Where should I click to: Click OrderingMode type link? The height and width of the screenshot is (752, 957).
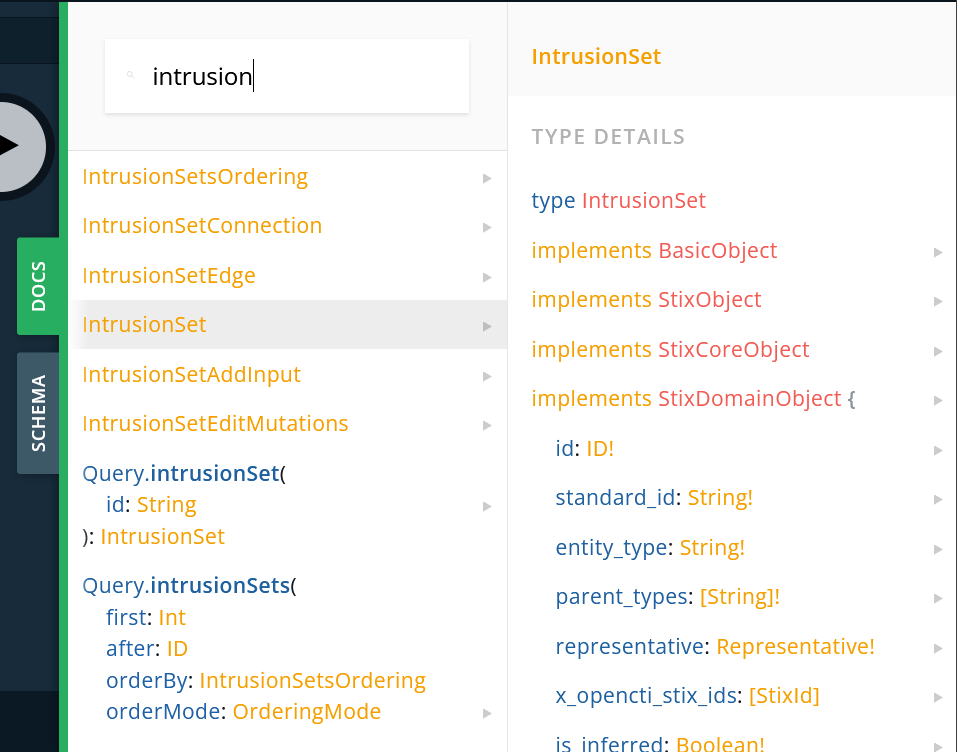[306, 712]
